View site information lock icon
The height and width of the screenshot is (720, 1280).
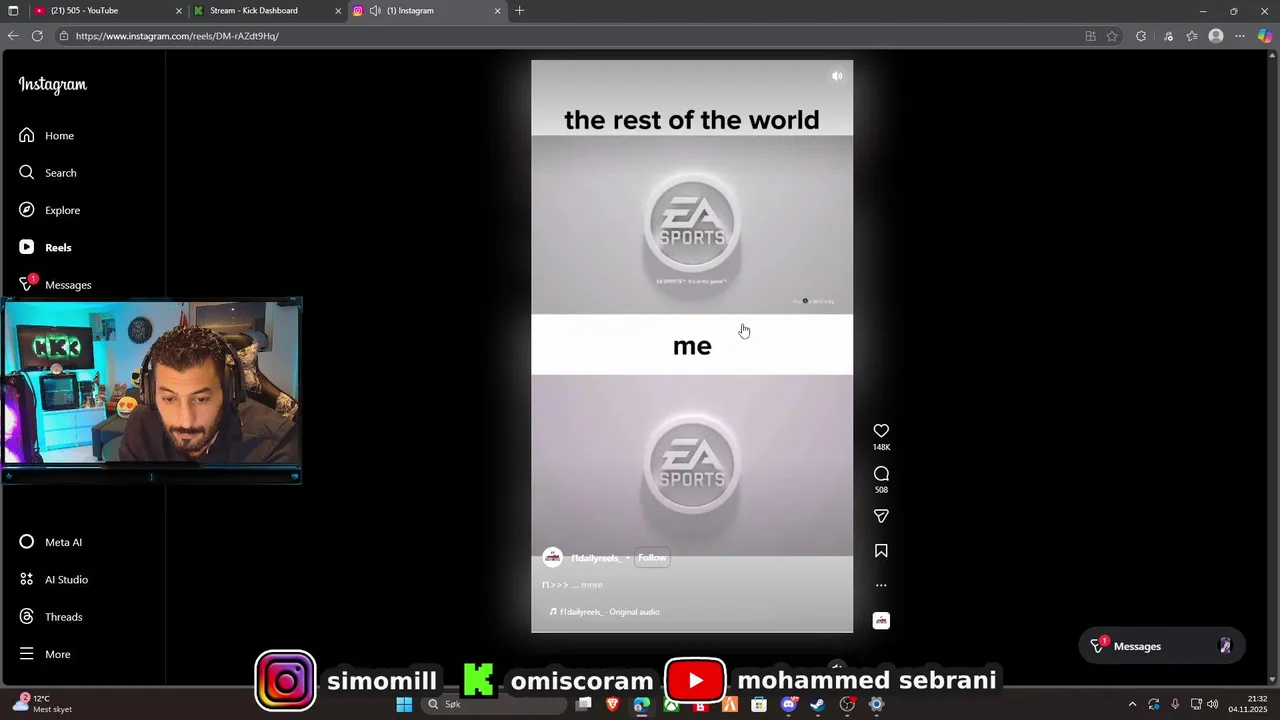64,36
